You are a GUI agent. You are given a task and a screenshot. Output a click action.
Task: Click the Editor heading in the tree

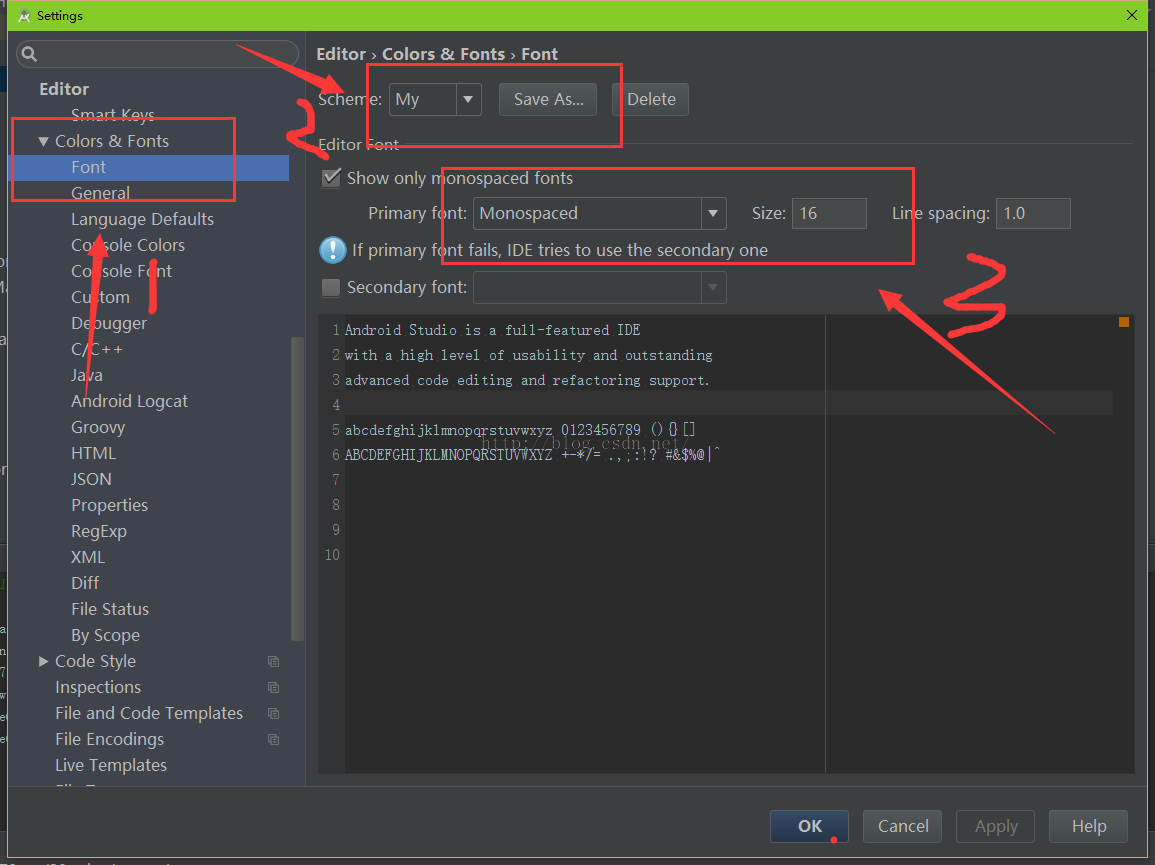click(x=64, y=89)
